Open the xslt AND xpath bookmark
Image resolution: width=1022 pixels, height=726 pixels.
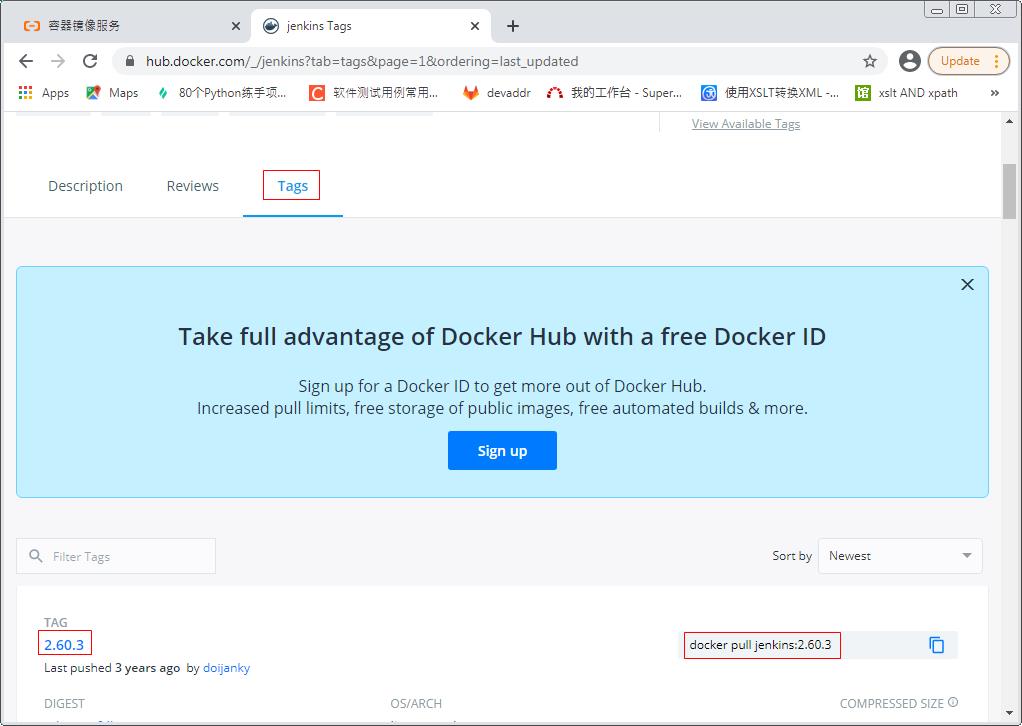[906, 93]
